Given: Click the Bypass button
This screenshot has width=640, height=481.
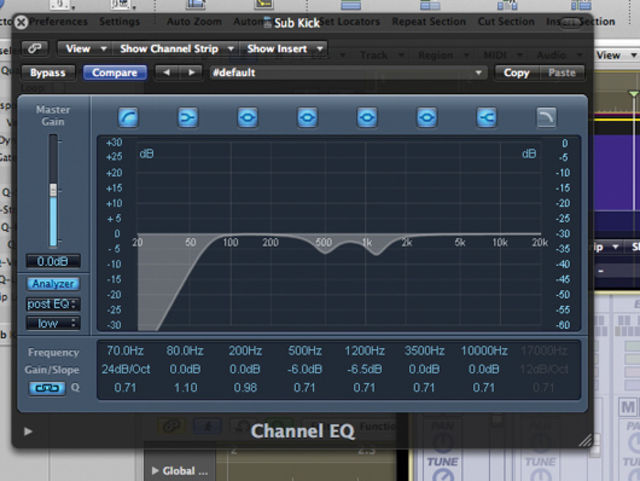Looking at the screenshot, I should coord(48,73).
